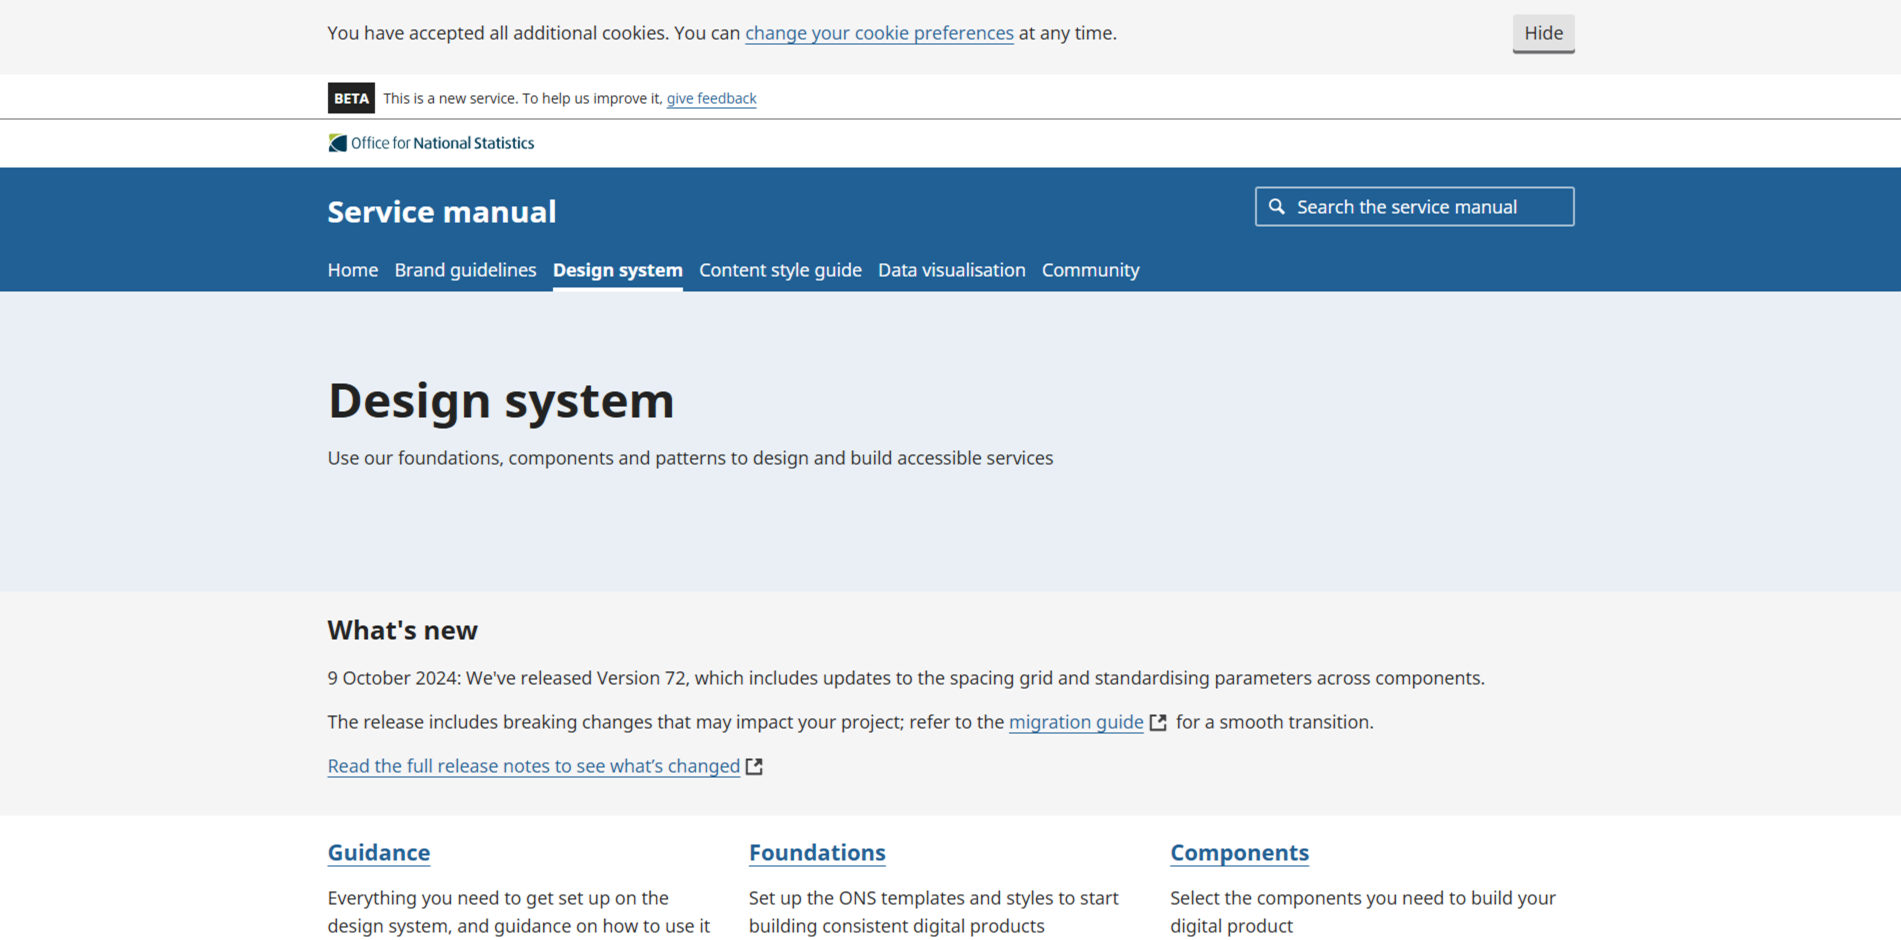Open the Components section link

tap(1239, 853)
